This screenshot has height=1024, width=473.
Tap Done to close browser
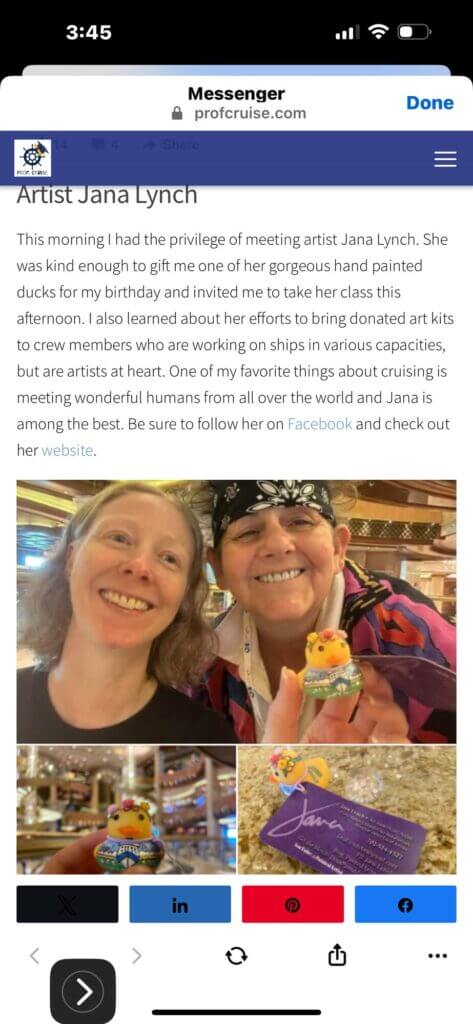(x=429, y=103)
